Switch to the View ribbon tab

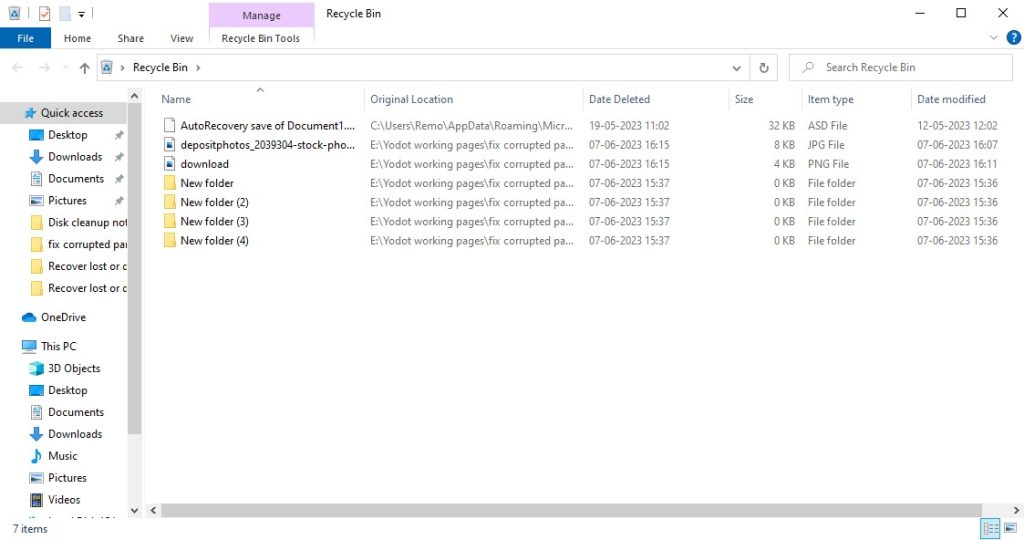click(x=182, y=39)
